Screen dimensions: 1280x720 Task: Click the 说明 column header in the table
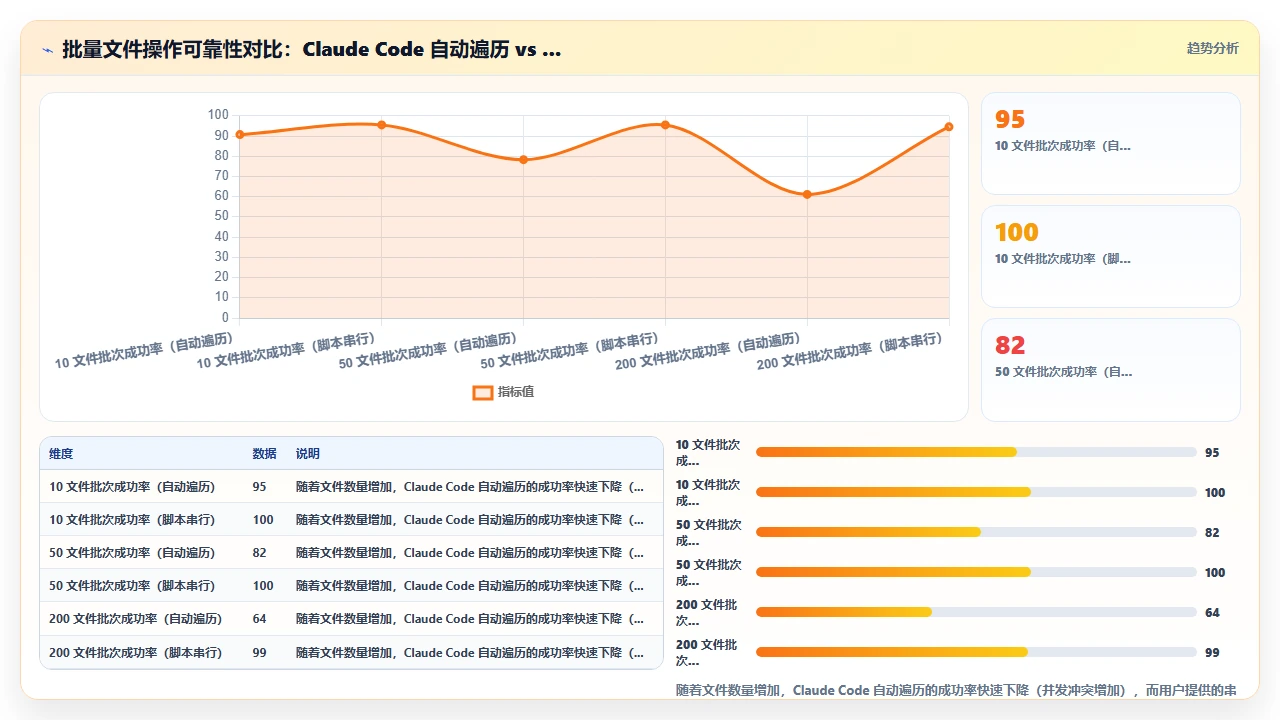308,454
